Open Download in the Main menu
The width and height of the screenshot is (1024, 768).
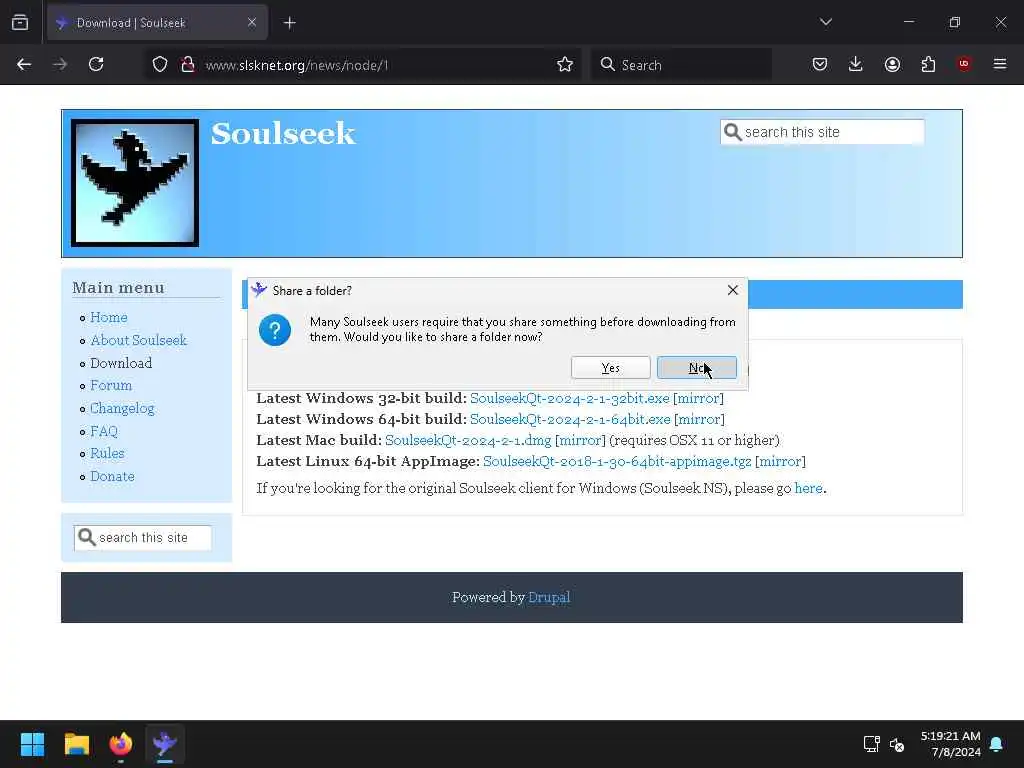121,363
